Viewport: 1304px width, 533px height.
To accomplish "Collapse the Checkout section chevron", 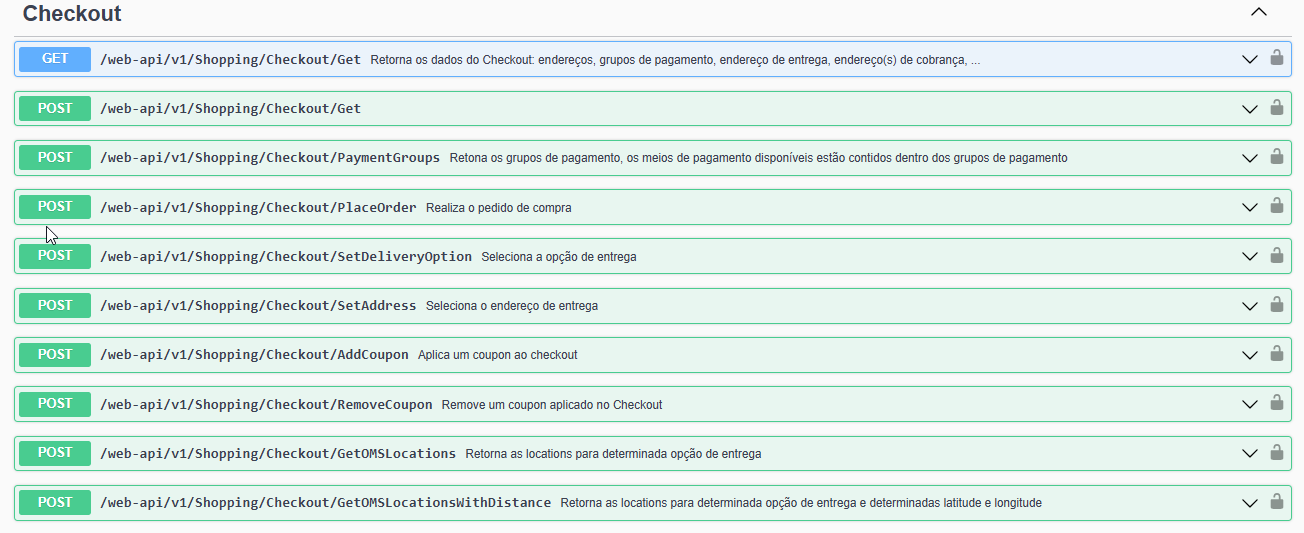I will pos(1259,13).
